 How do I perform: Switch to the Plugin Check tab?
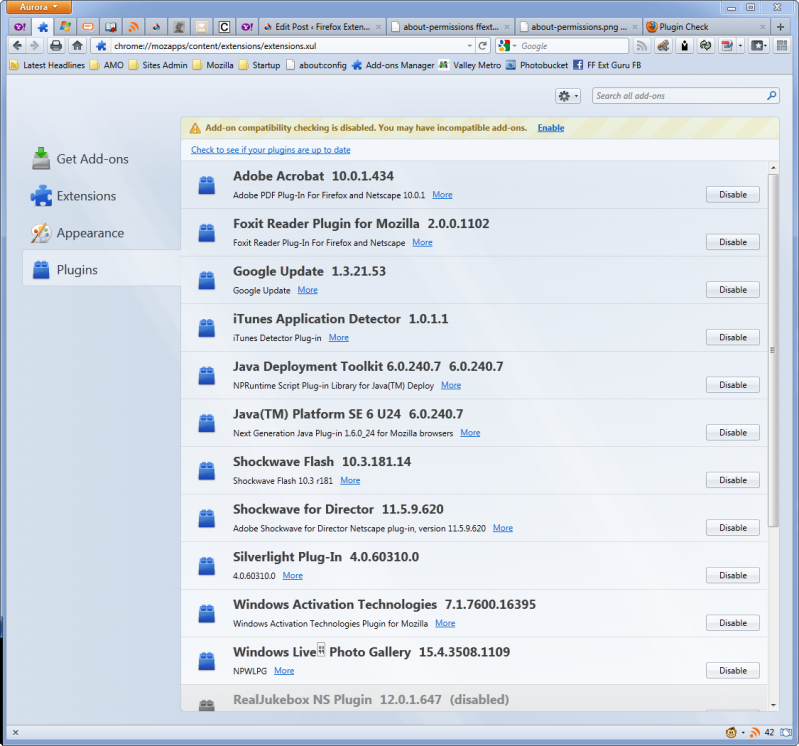coord(707,27)
